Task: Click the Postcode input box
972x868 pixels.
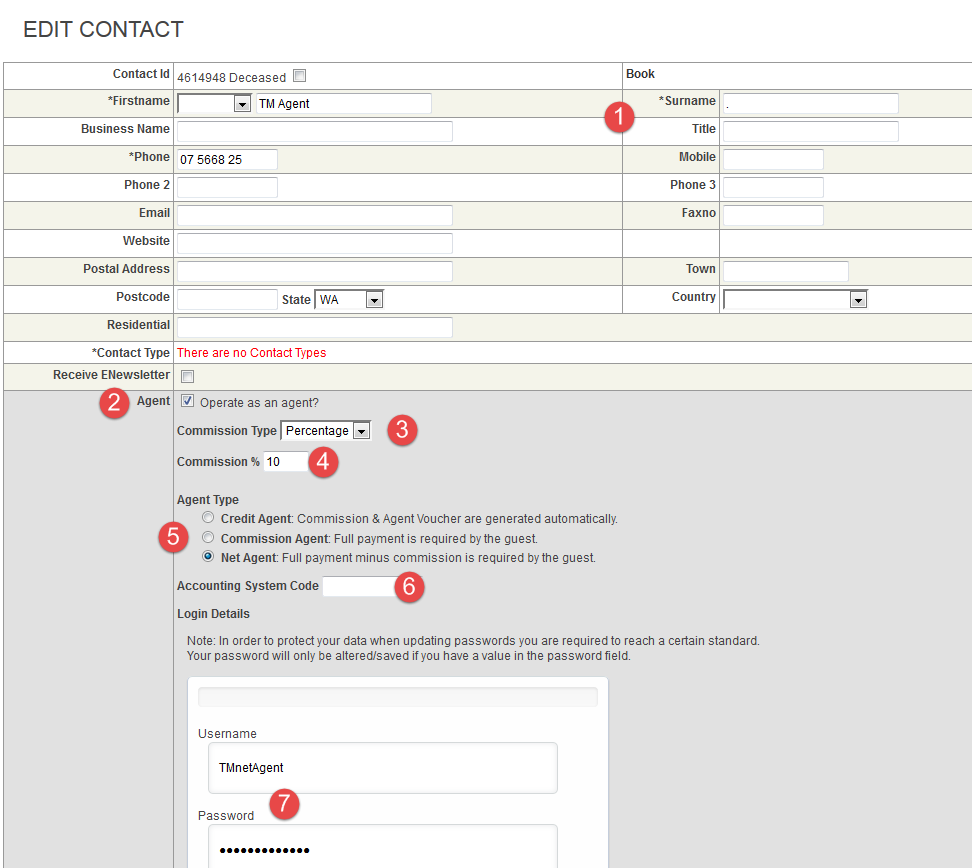Action: [228, 299]
